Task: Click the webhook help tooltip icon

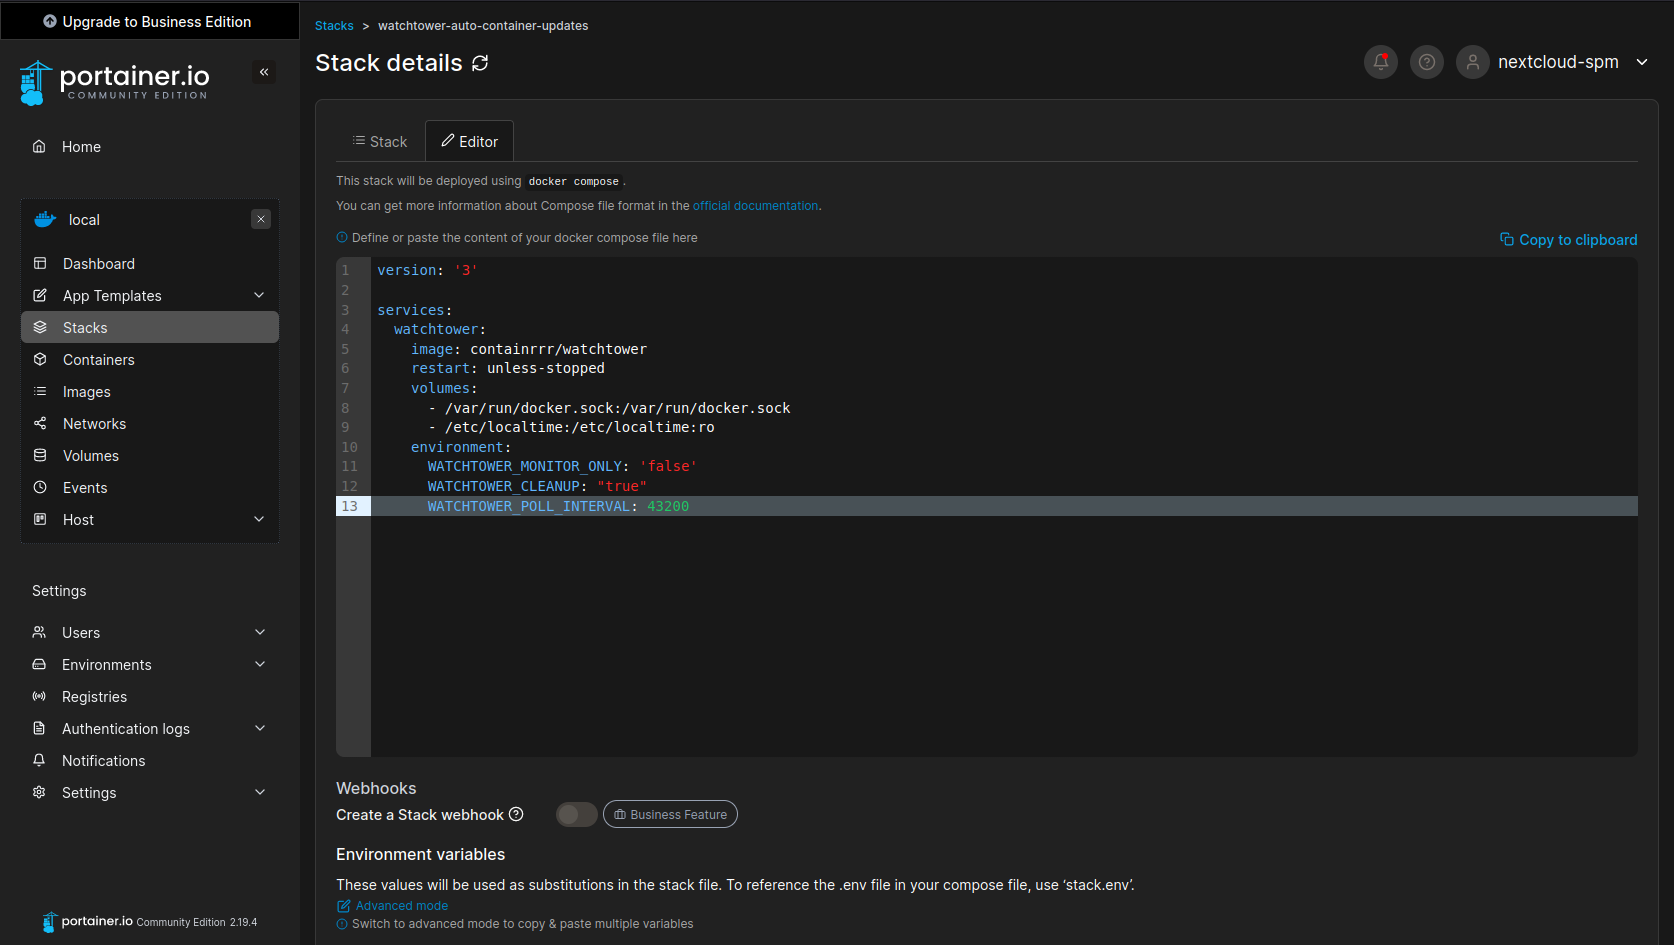Action: point(516,814)
